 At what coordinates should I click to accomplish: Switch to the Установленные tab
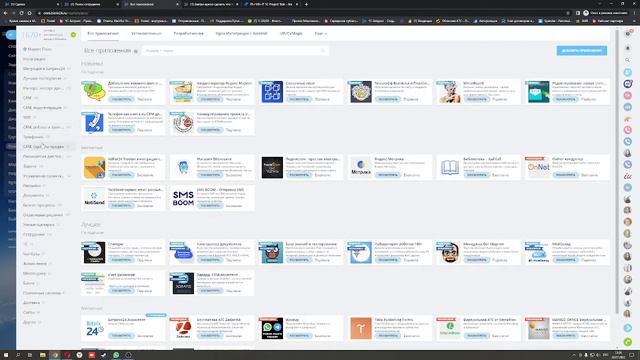click(146, 33)
